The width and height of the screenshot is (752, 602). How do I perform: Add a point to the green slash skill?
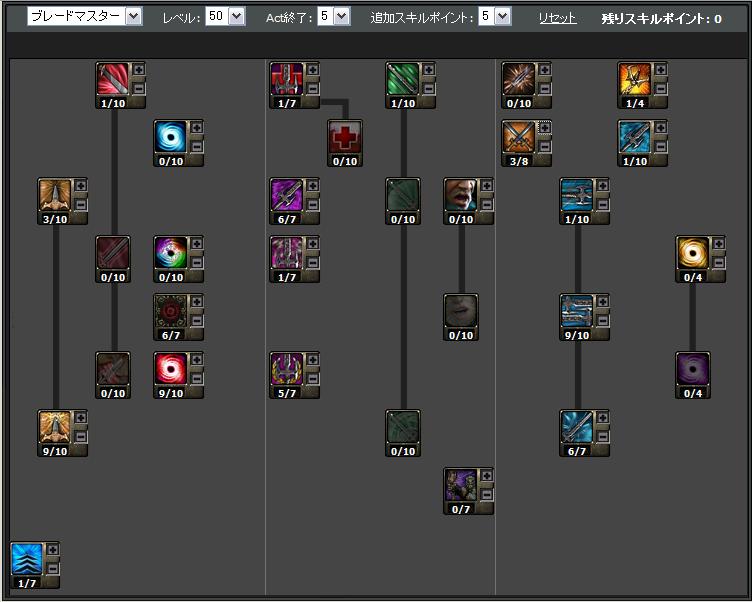point(429,70)
